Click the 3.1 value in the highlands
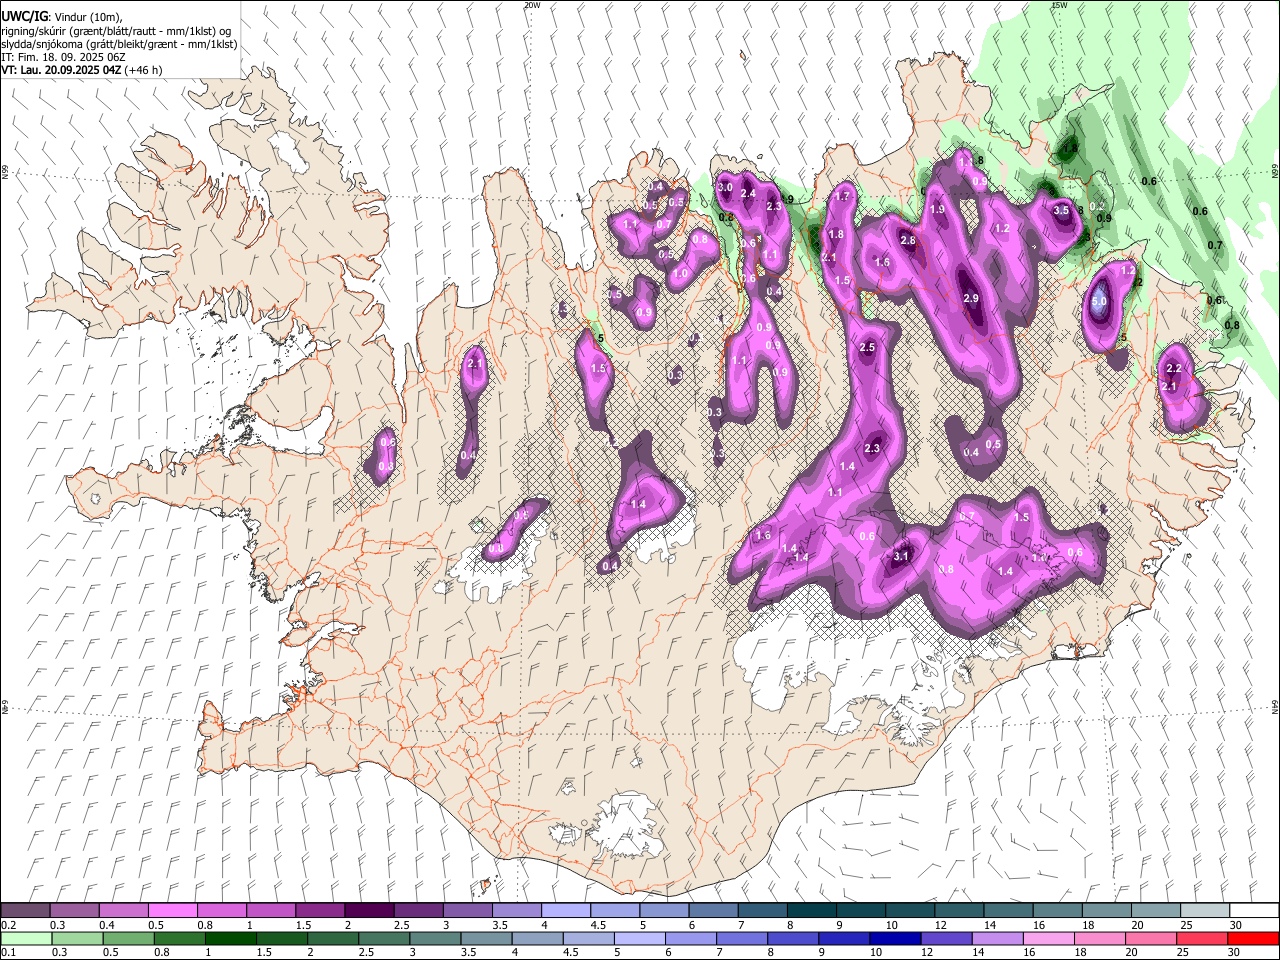Viewport: 1280px width, 960px height. [900, 556]
